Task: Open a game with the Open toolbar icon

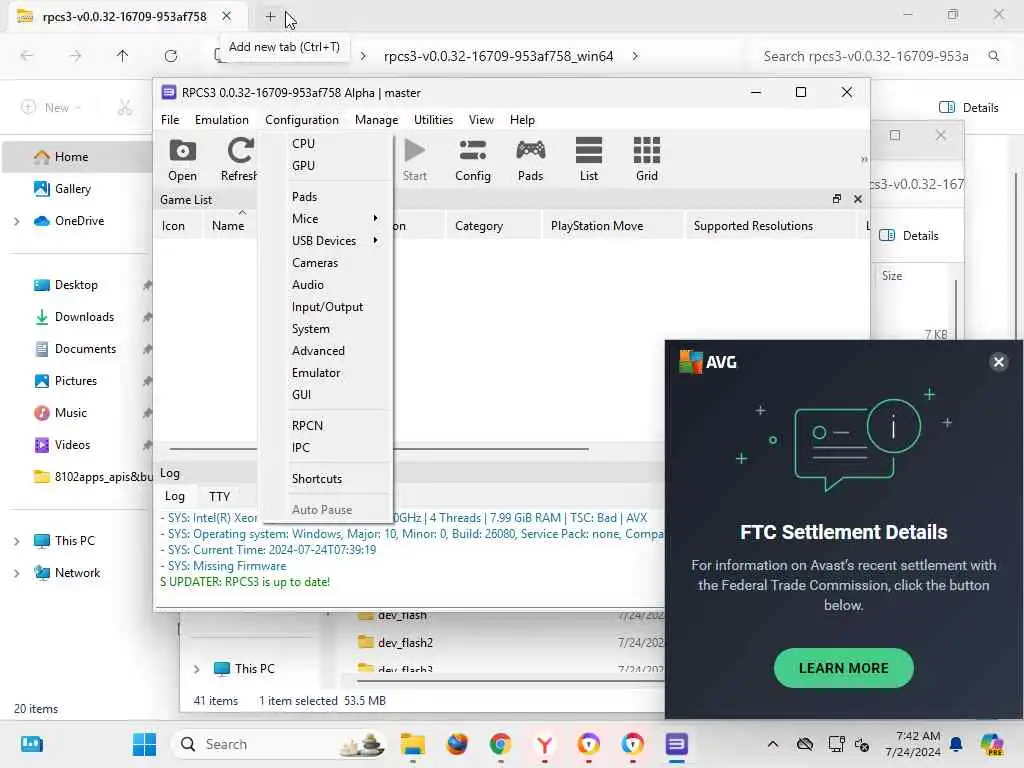Action: pyautogui.click(x=182, y=159)
